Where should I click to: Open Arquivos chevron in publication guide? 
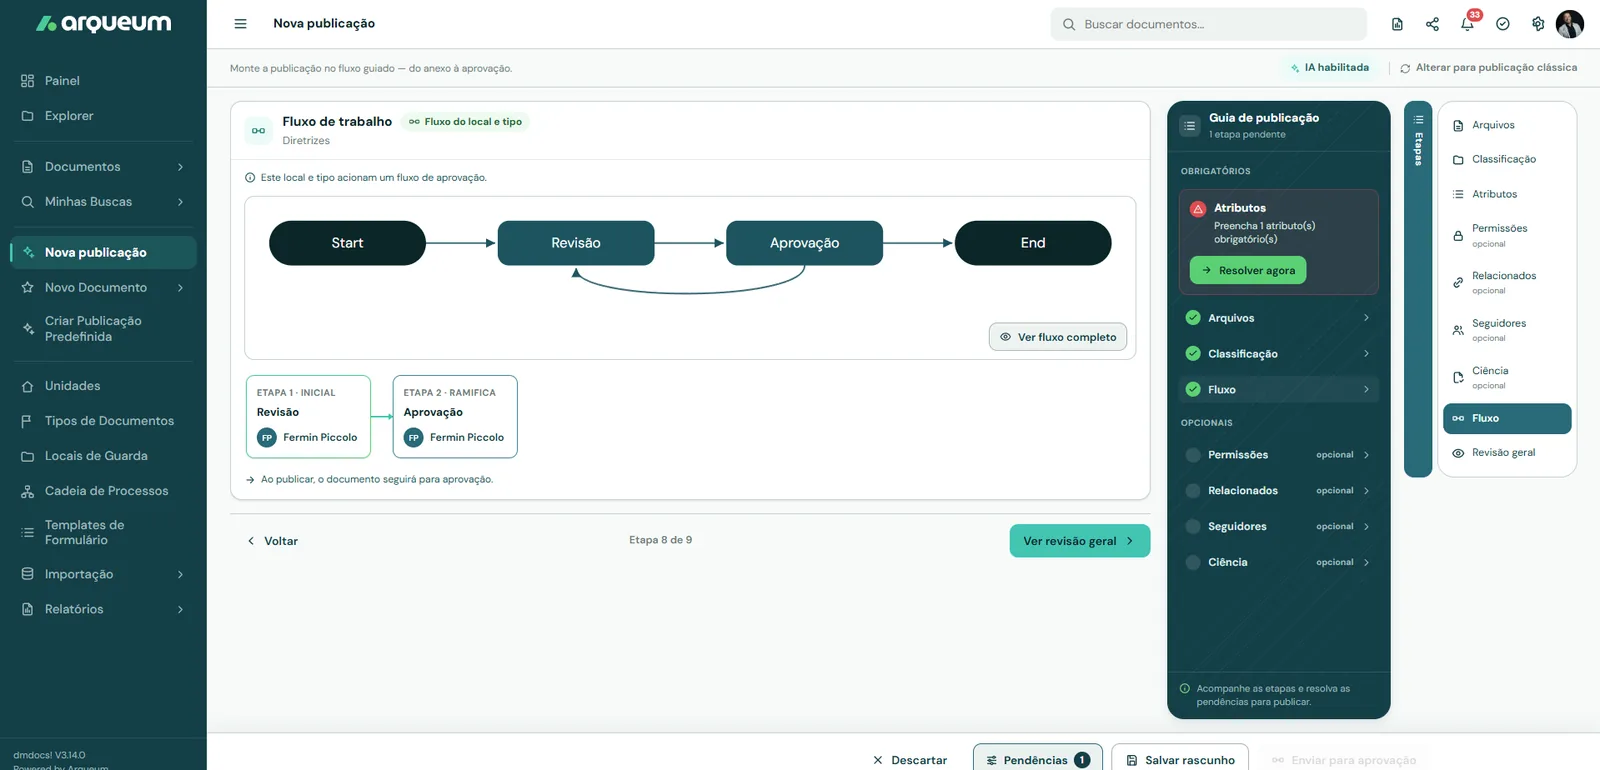tap(1366, 318)
